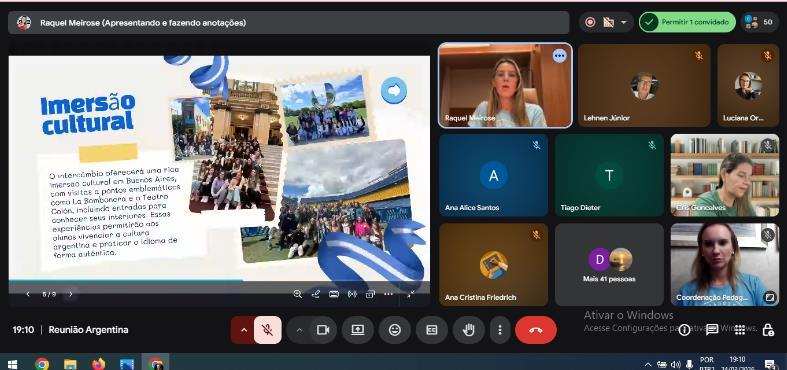Screen dimensions: 787x370
Task: Open Windows Start menu
Action: pos(12,363)
